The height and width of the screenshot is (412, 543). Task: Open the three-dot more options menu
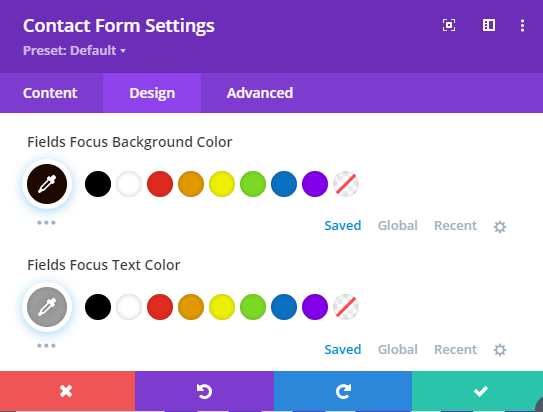(x=522, y=25)
